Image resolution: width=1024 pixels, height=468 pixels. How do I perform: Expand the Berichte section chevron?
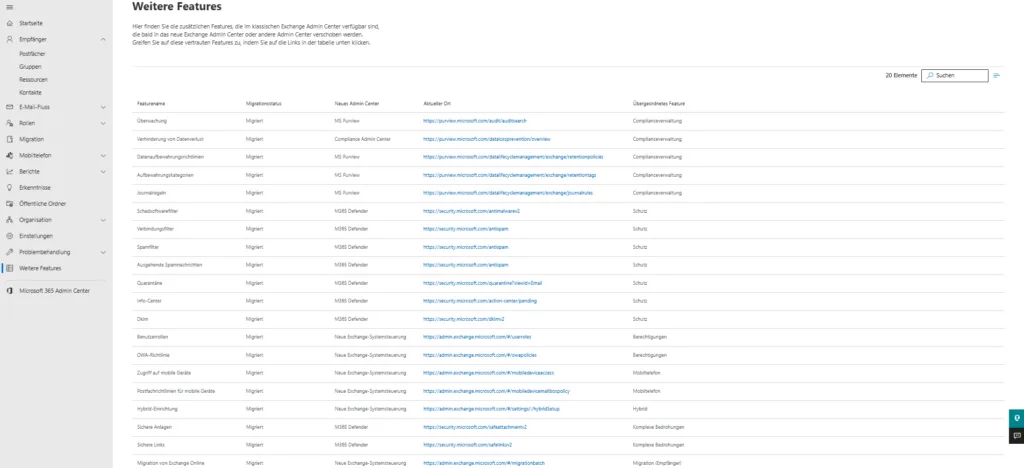[104, 171]
